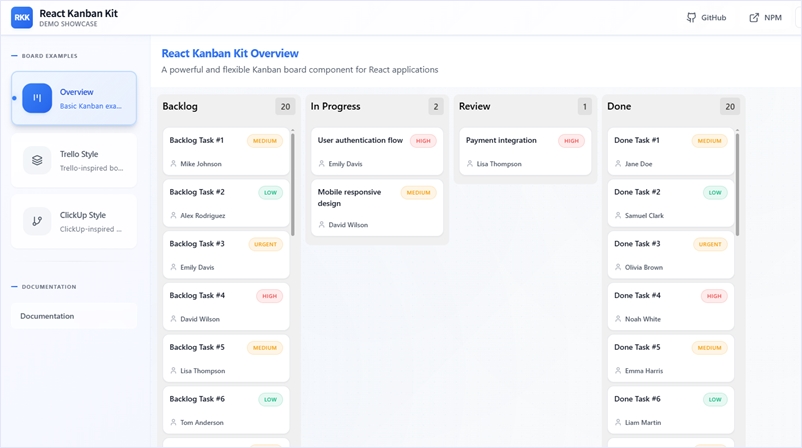Click the Backlog column count badge
Screen dimensions: 802x448
coord(285,106)
